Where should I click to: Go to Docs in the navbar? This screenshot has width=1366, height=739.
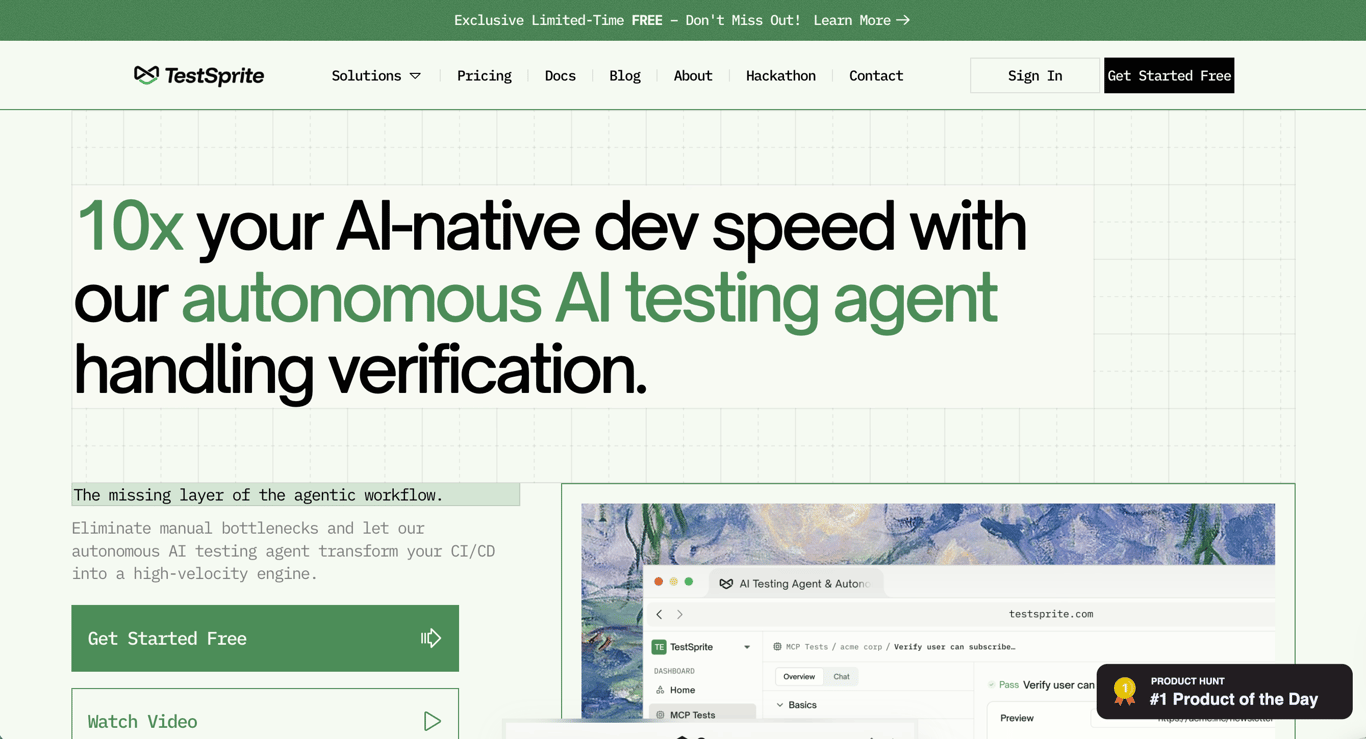(560, 76)
